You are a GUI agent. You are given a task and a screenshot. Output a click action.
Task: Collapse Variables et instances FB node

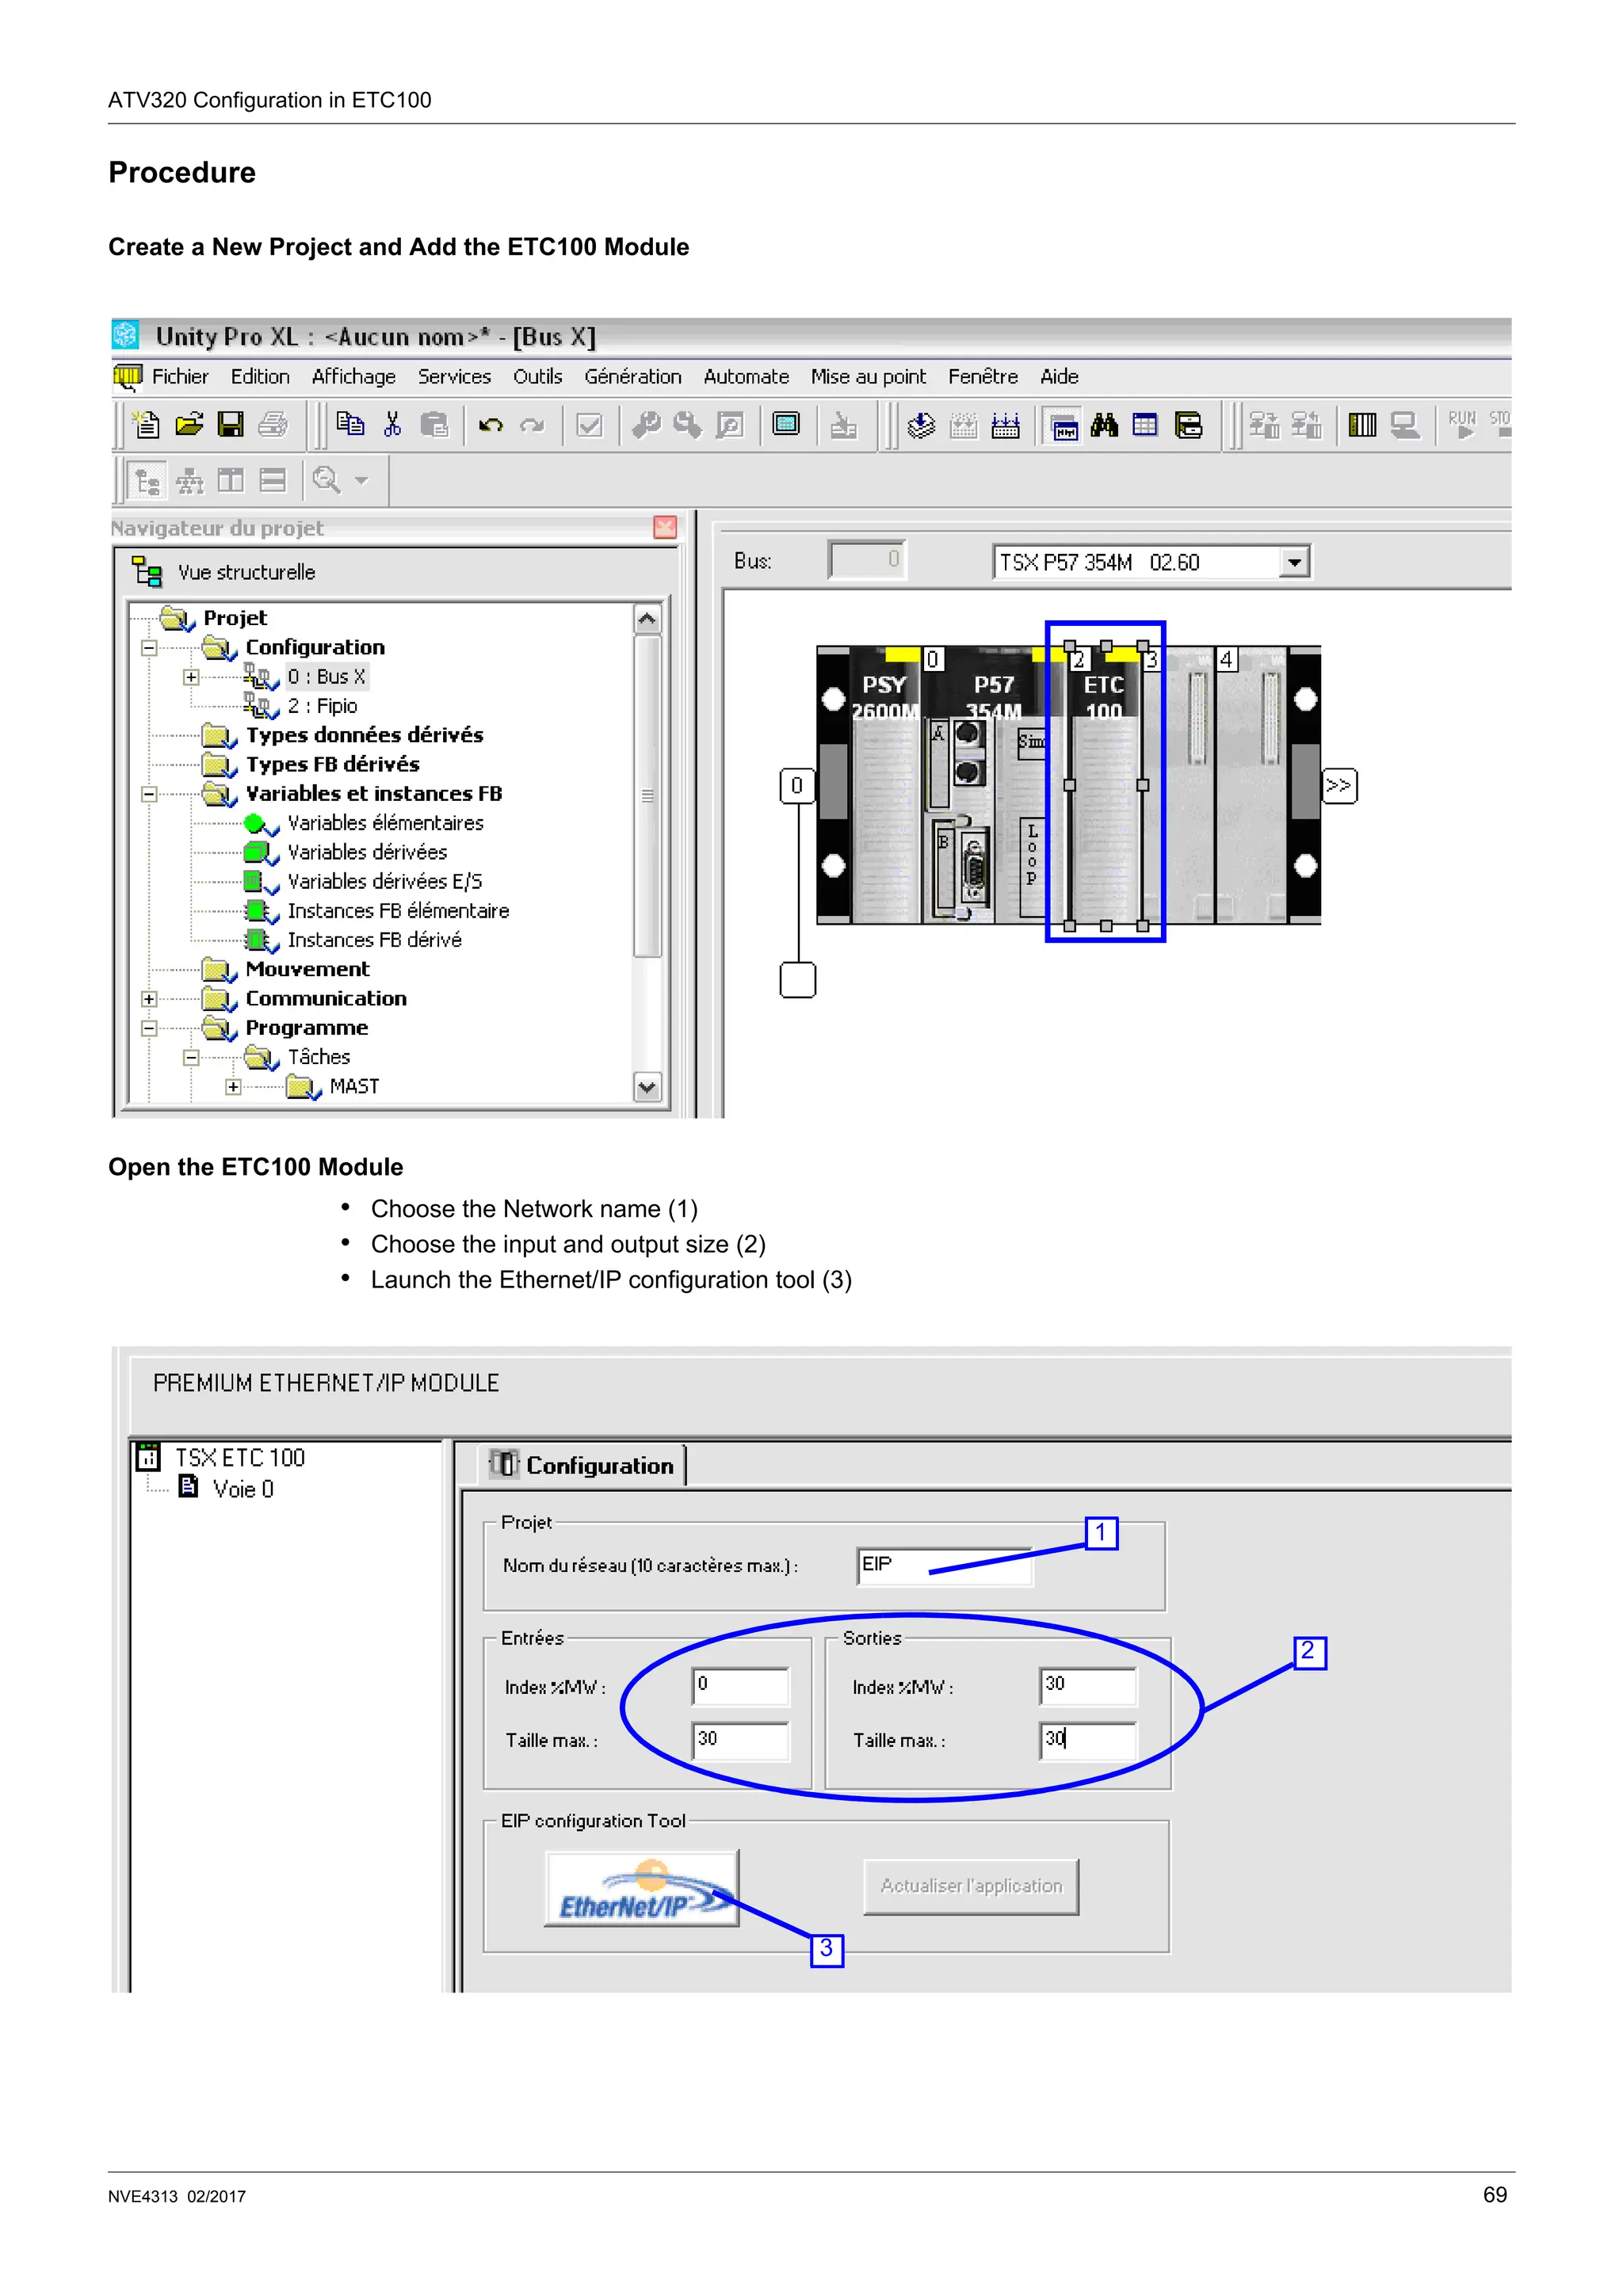pyautogui.click(x=149, y=794)
